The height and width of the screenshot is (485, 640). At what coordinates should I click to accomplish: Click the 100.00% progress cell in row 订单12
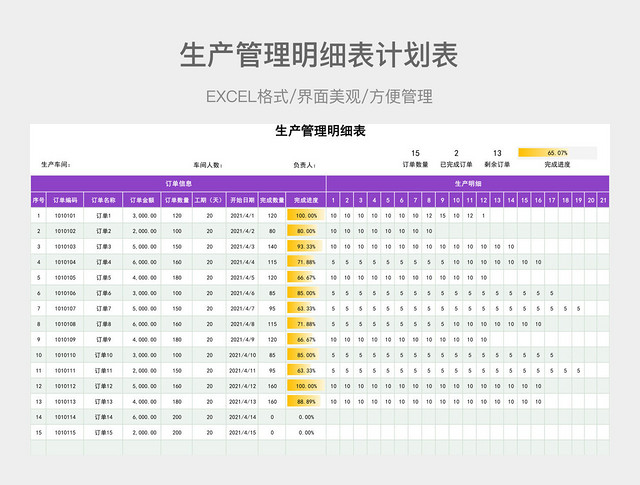tap(306, 386)
